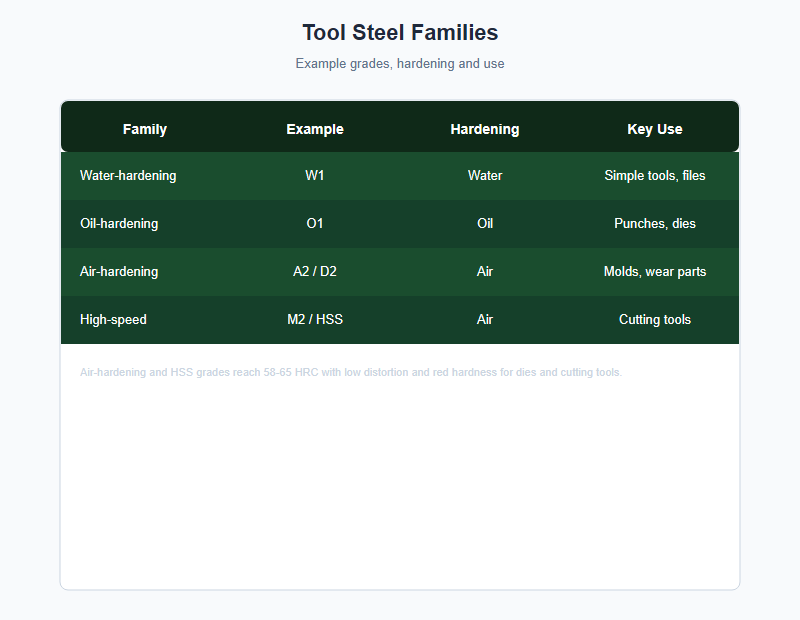Click the 'Simple tools, files' cell

(x=655, y=176)
